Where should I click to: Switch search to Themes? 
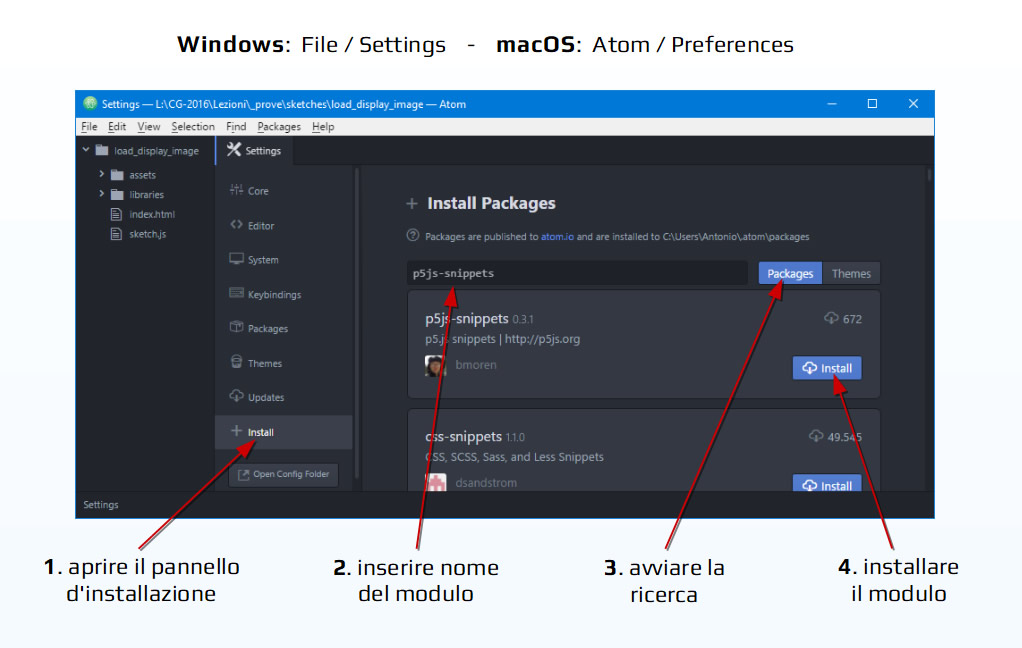(x=851, y=274)
